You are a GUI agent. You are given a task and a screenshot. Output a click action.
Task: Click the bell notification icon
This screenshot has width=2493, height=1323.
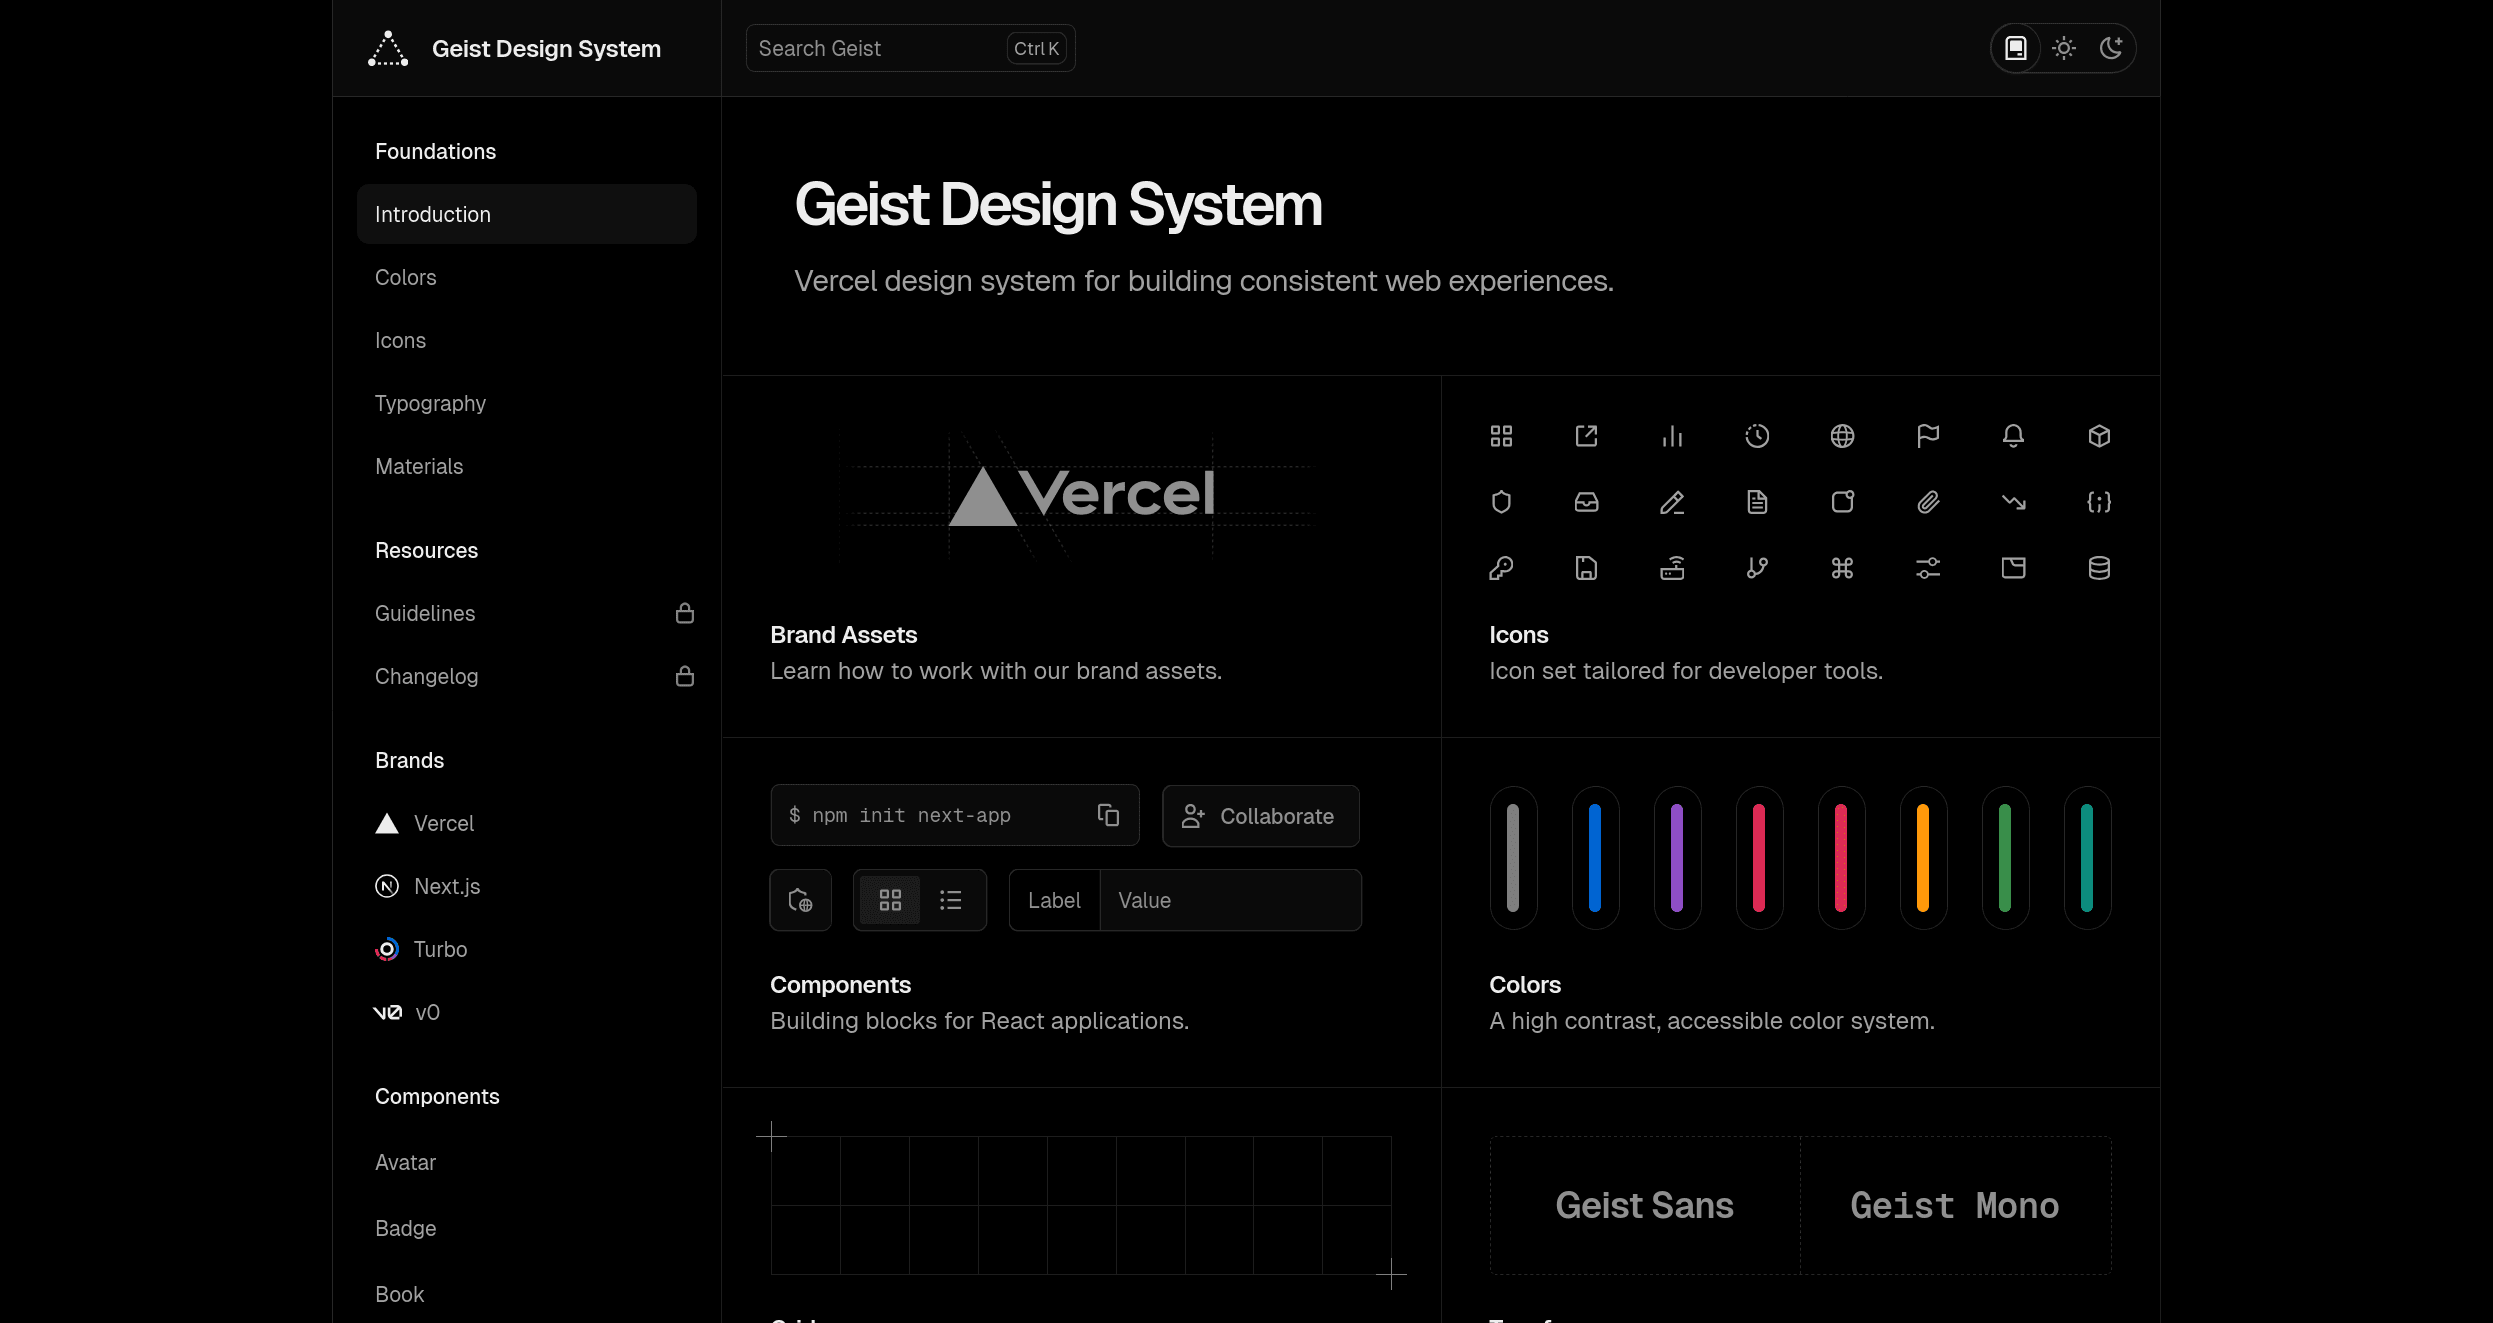coord(2014,436)
